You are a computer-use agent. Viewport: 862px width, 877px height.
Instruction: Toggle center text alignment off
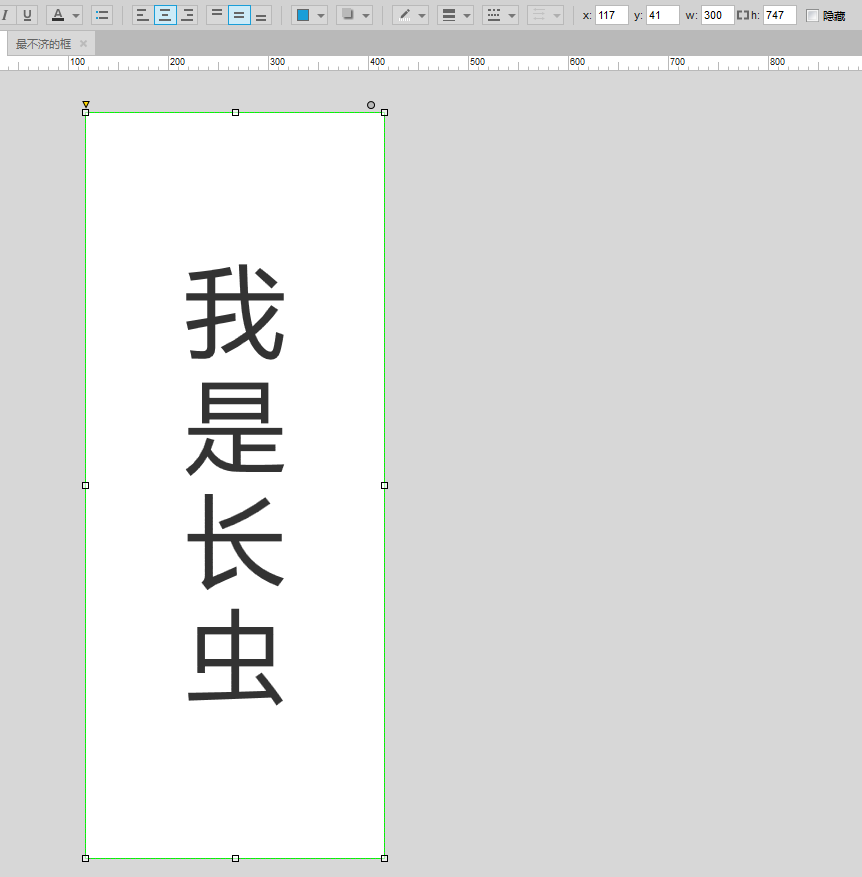(x=163, y=15)
